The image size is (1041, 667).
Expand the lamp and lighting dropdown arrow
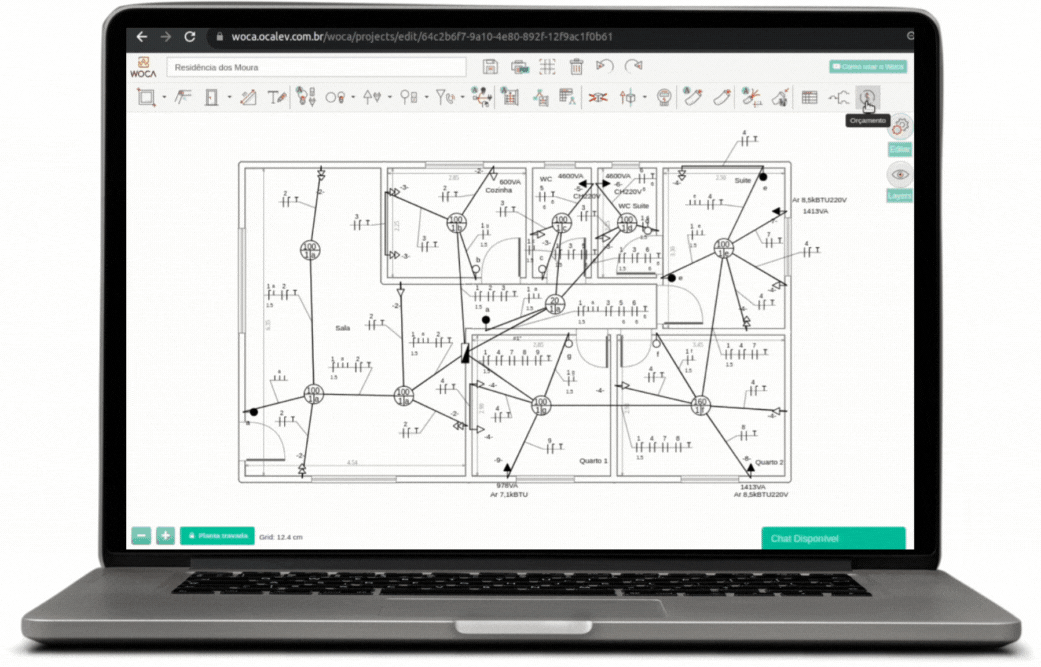click(353, 98)
